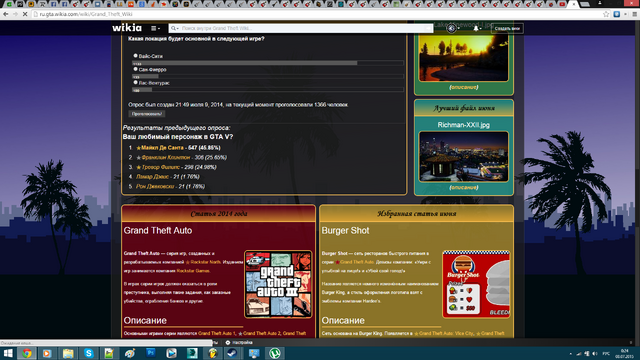Select the Вайс-Сити poll option
This screenshot has width=640, height=360.
click(x=136, y=56)
